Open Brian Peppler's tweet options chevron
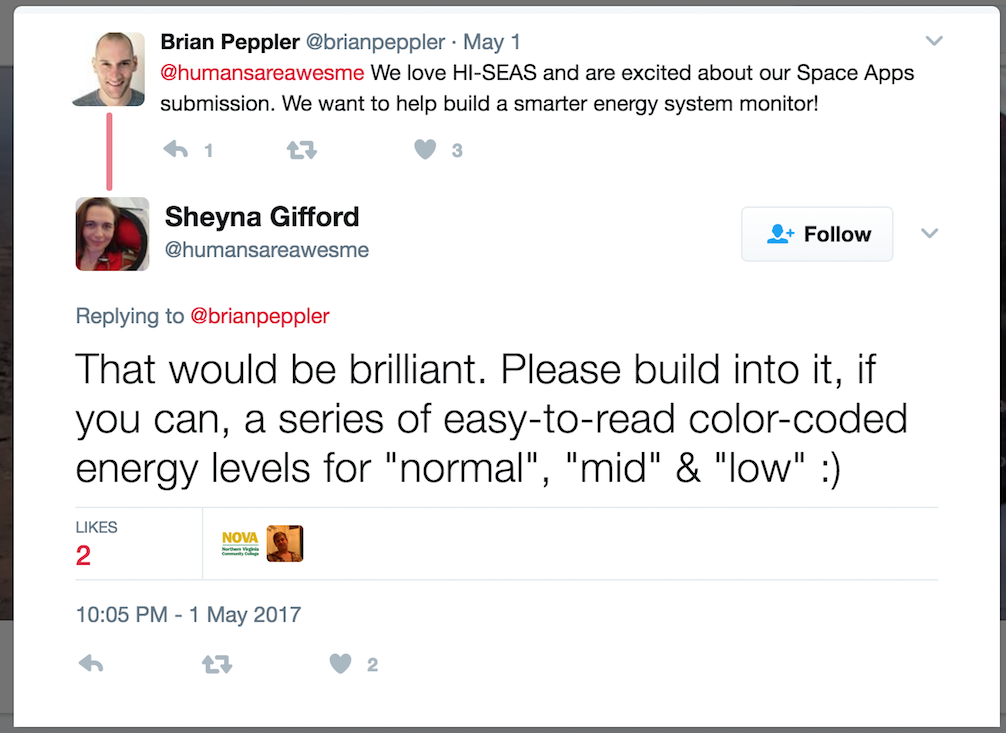The width and height of the screenshot is (1006, 733). pyautogui.click(x=934, y=41)
